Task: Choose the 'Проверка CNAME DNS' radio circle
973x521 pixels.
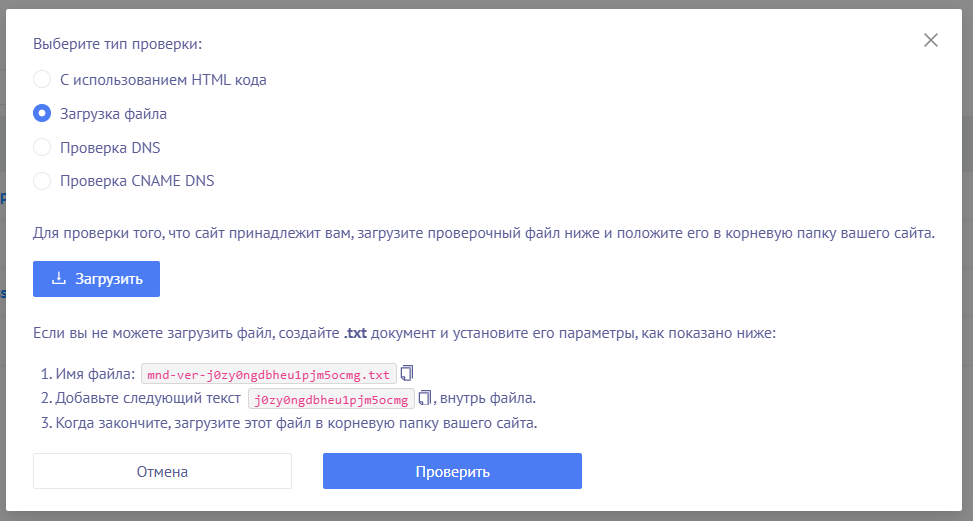Action: click(x=42, y=181)
